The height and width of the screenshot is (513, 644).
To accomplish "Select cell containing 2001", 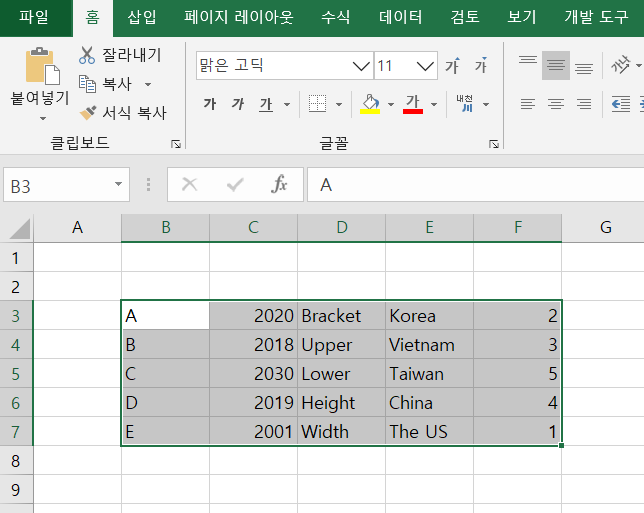I will click(x=253, y=432).
